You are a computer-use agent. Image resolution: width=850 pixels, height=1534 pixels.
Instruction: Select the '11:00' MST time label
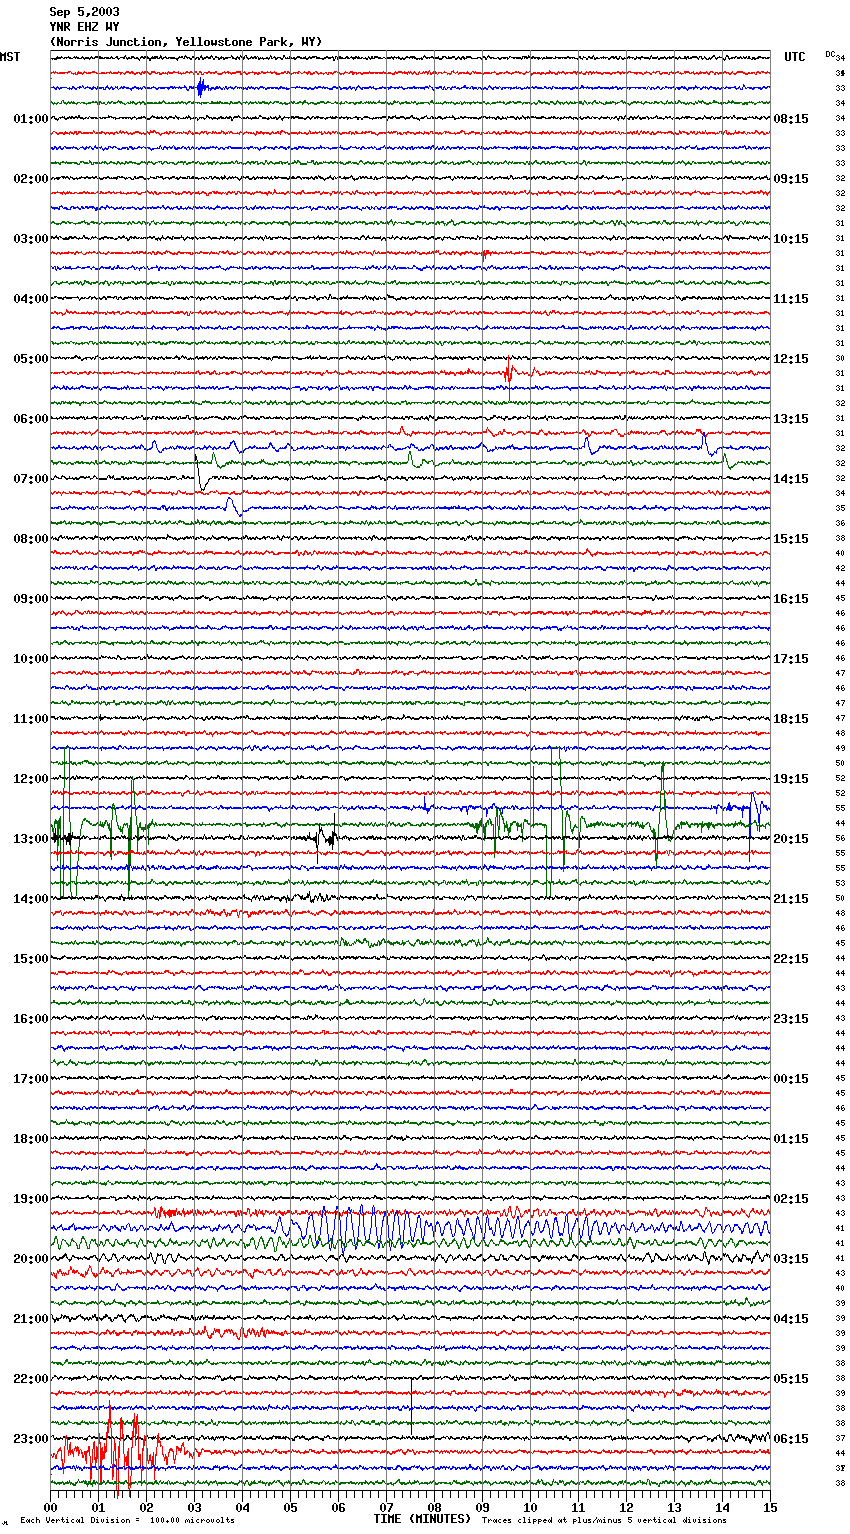click(x=31, y=719)
